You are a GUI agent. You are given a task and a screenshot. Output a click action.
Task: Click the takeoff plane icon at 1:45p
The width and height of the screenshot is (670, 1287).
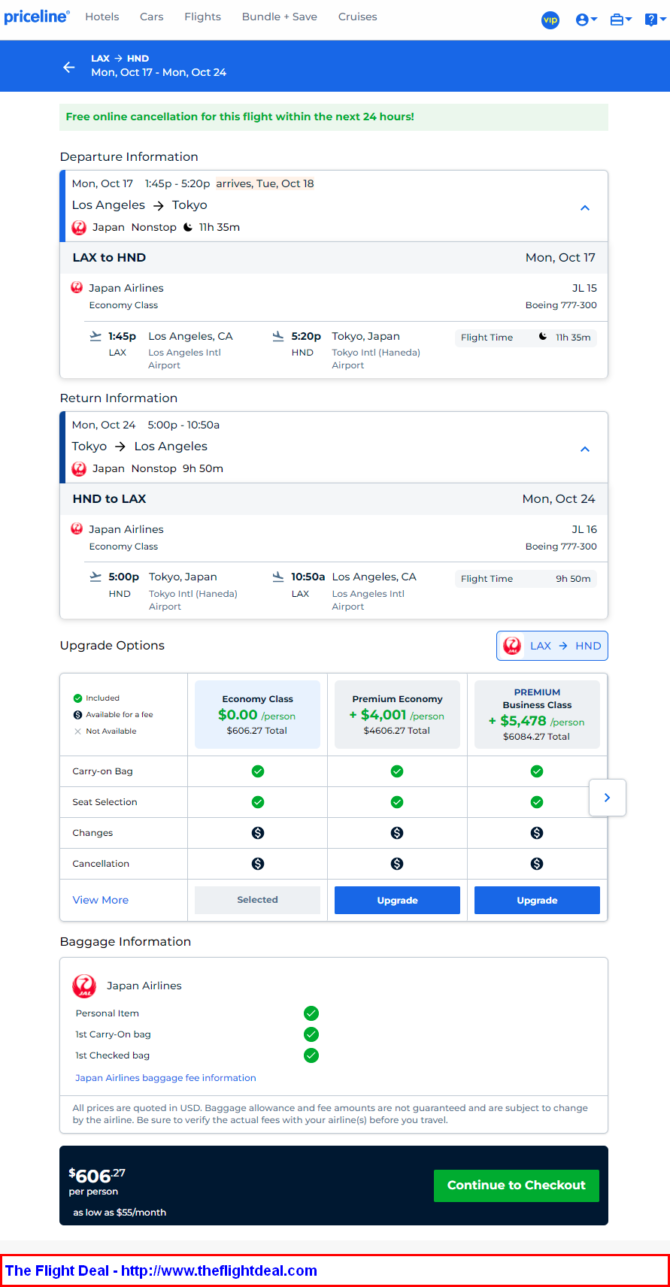(x=96, y=336)
